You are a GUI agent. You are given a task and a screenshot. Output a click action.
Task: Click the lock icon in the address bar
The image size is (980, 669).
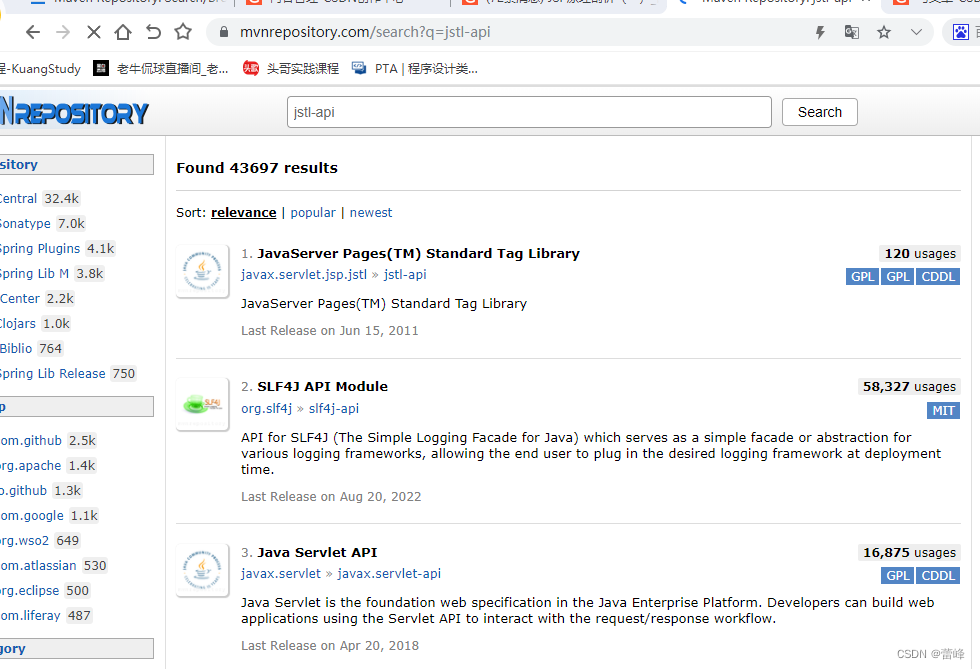pos(223,32)
